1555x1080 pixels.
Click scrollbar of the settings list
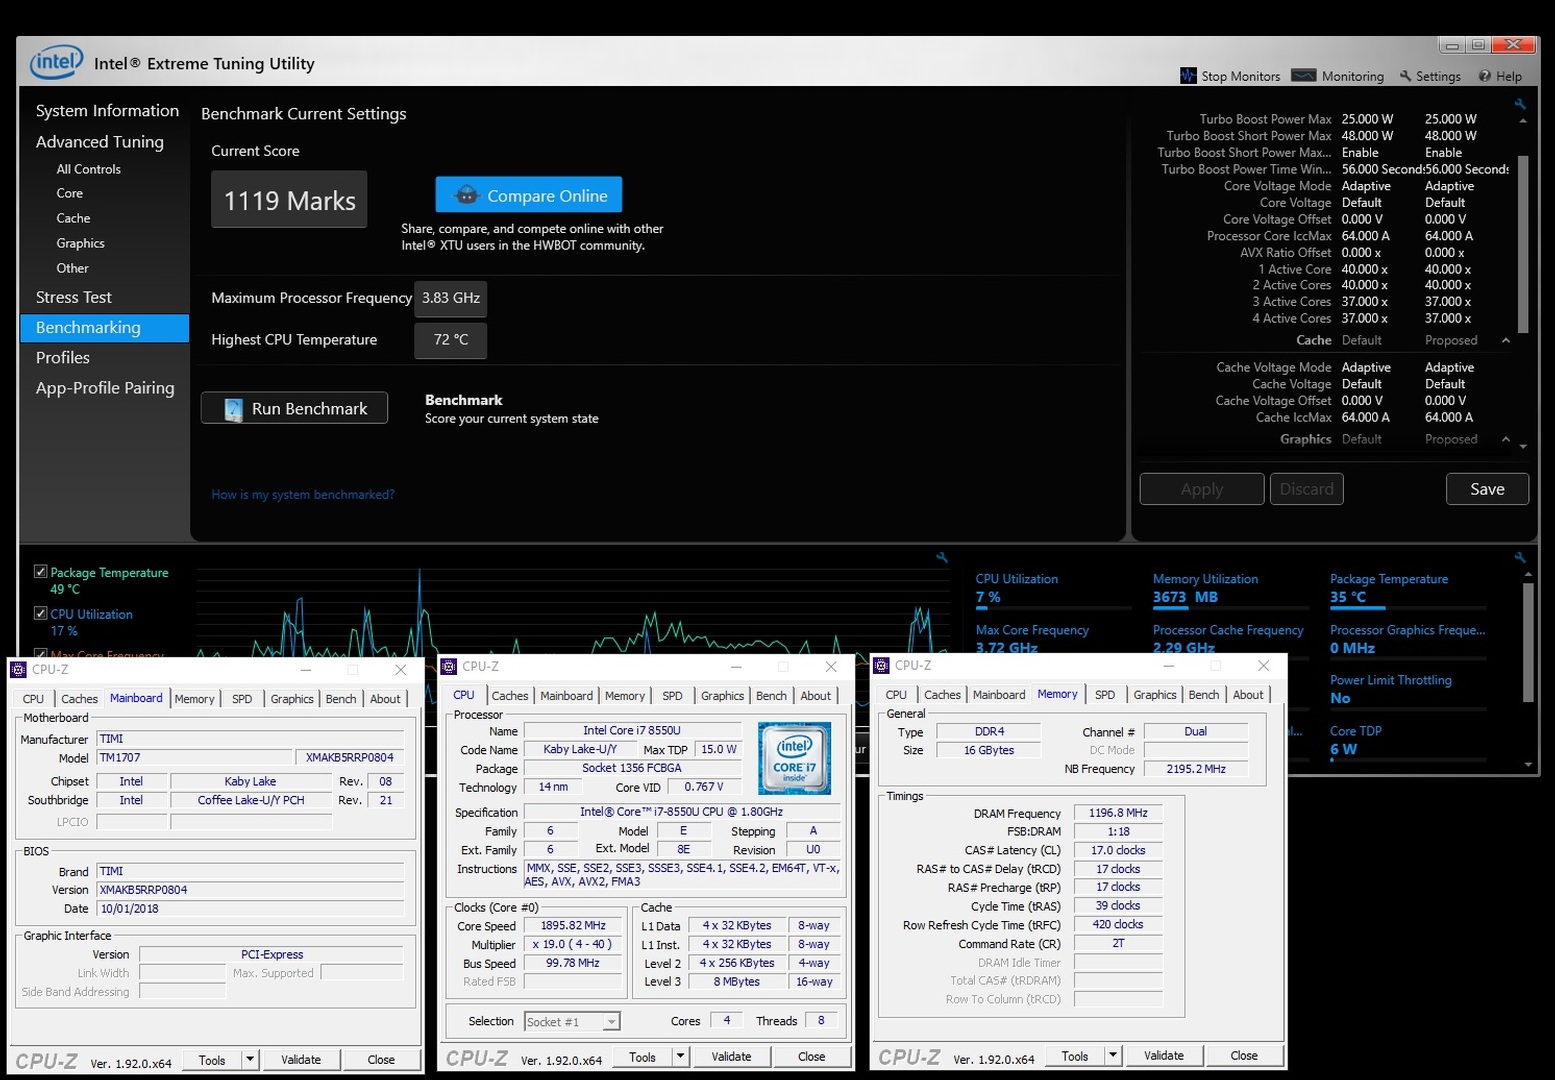coord(1523,244)
